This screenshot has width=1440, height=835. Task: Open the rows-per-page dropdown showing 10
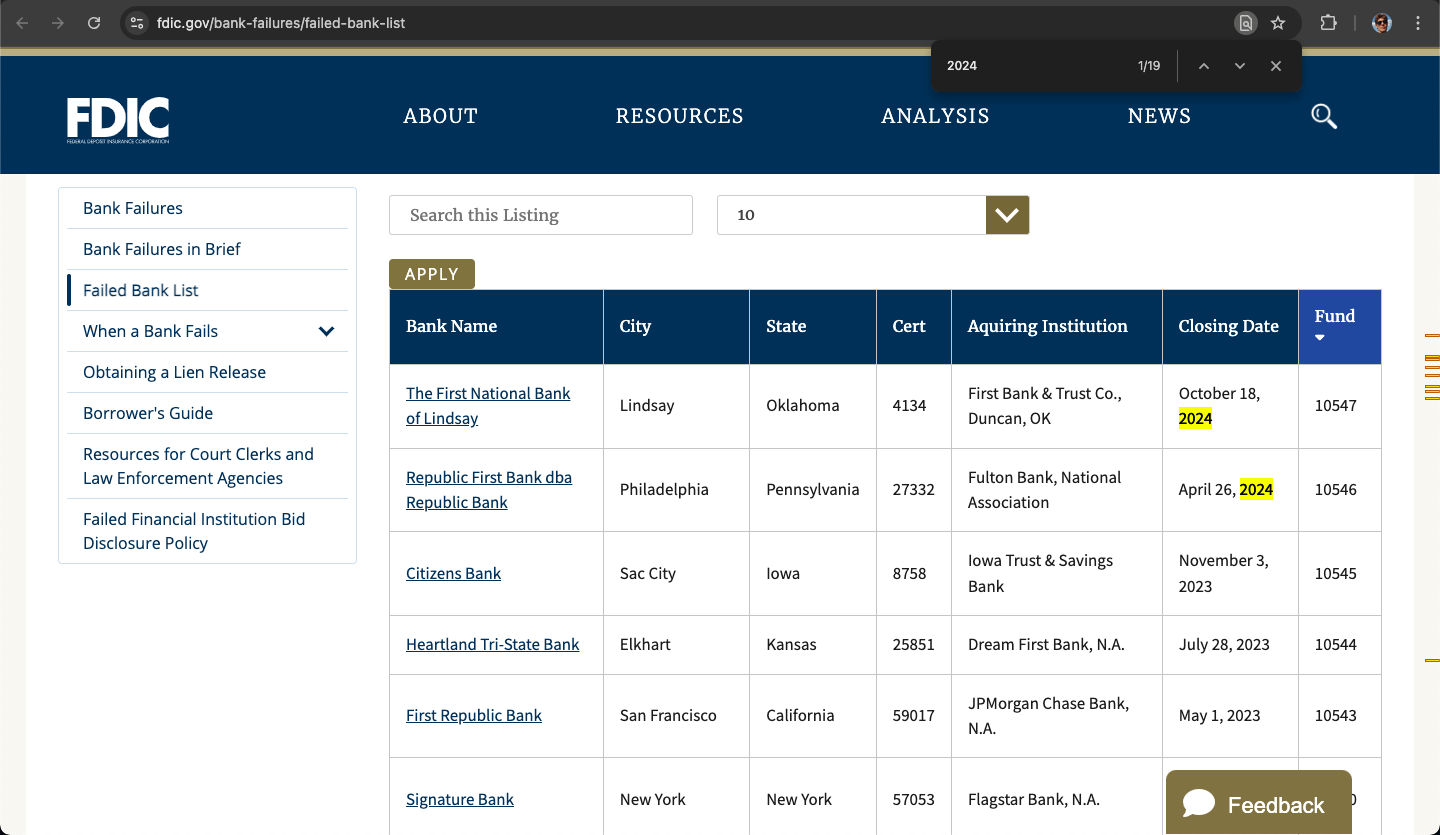[x=873, y=215]
